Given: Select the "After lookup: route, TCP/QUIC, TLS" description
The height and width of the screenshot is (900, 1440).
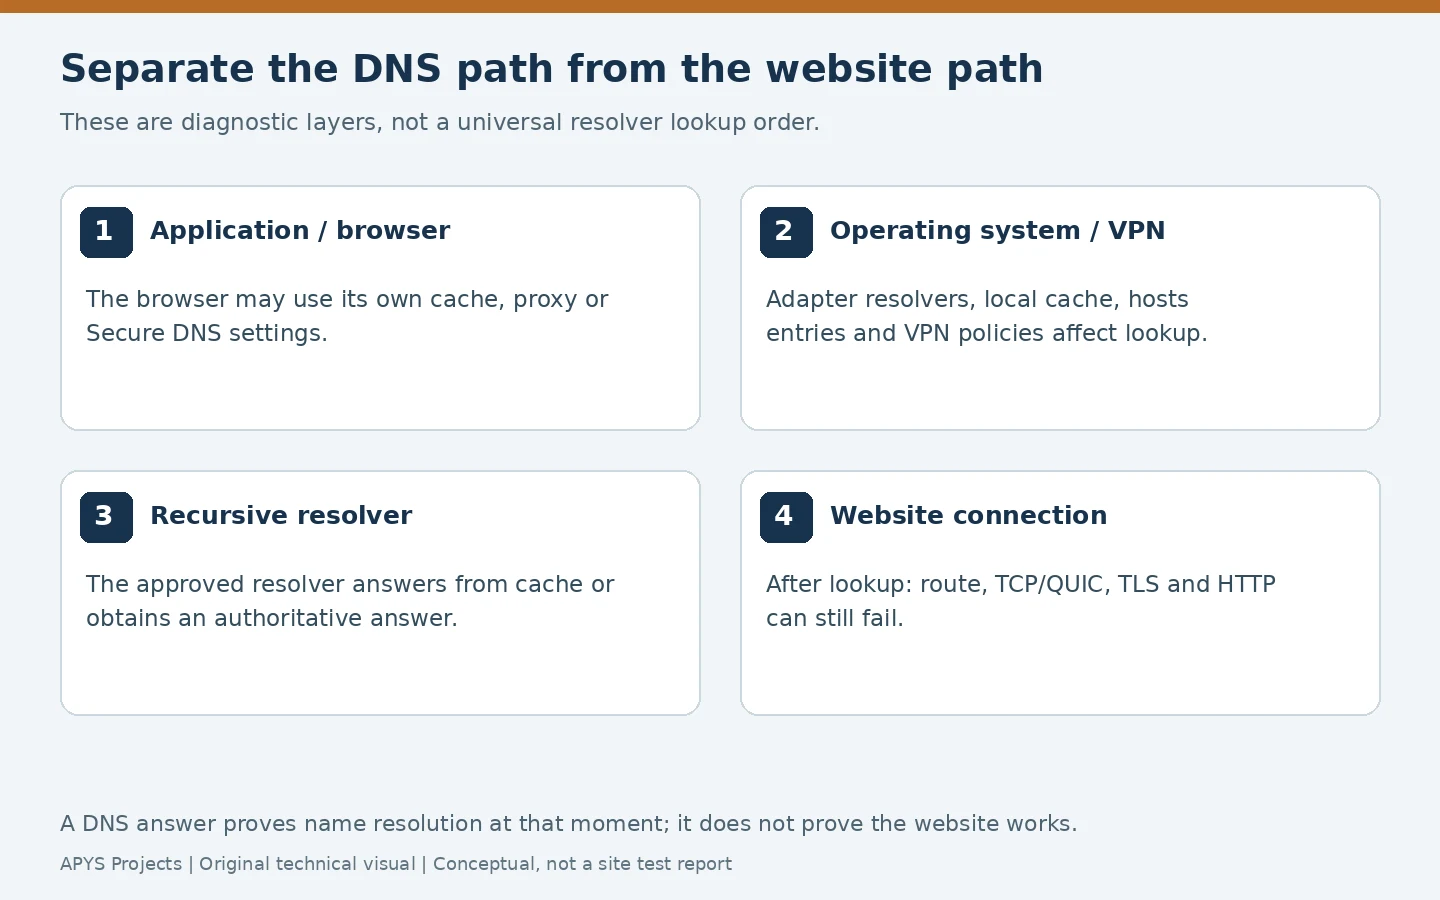Looking at the screenshot, I should coord(1021,601).
